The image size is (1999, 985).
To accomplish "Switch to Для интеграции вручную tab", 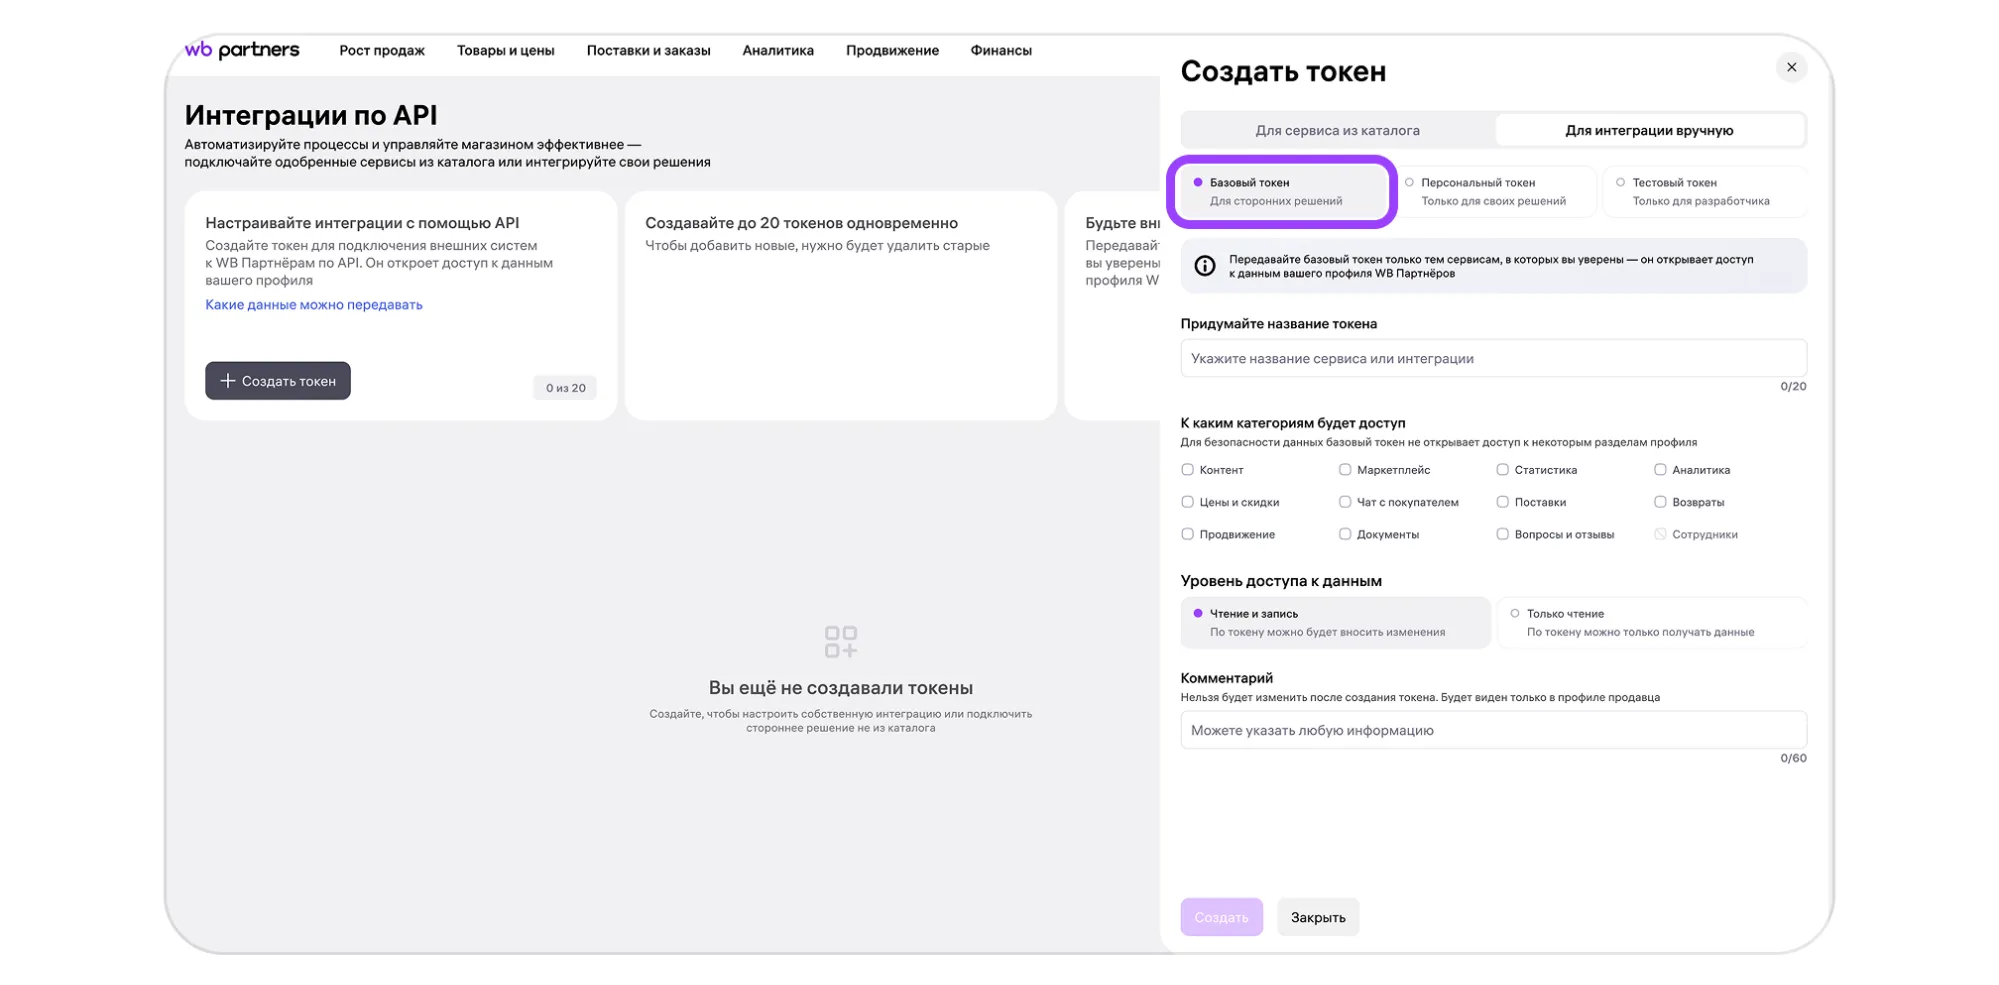I will pyautogui.click(x=1648, y=130).
